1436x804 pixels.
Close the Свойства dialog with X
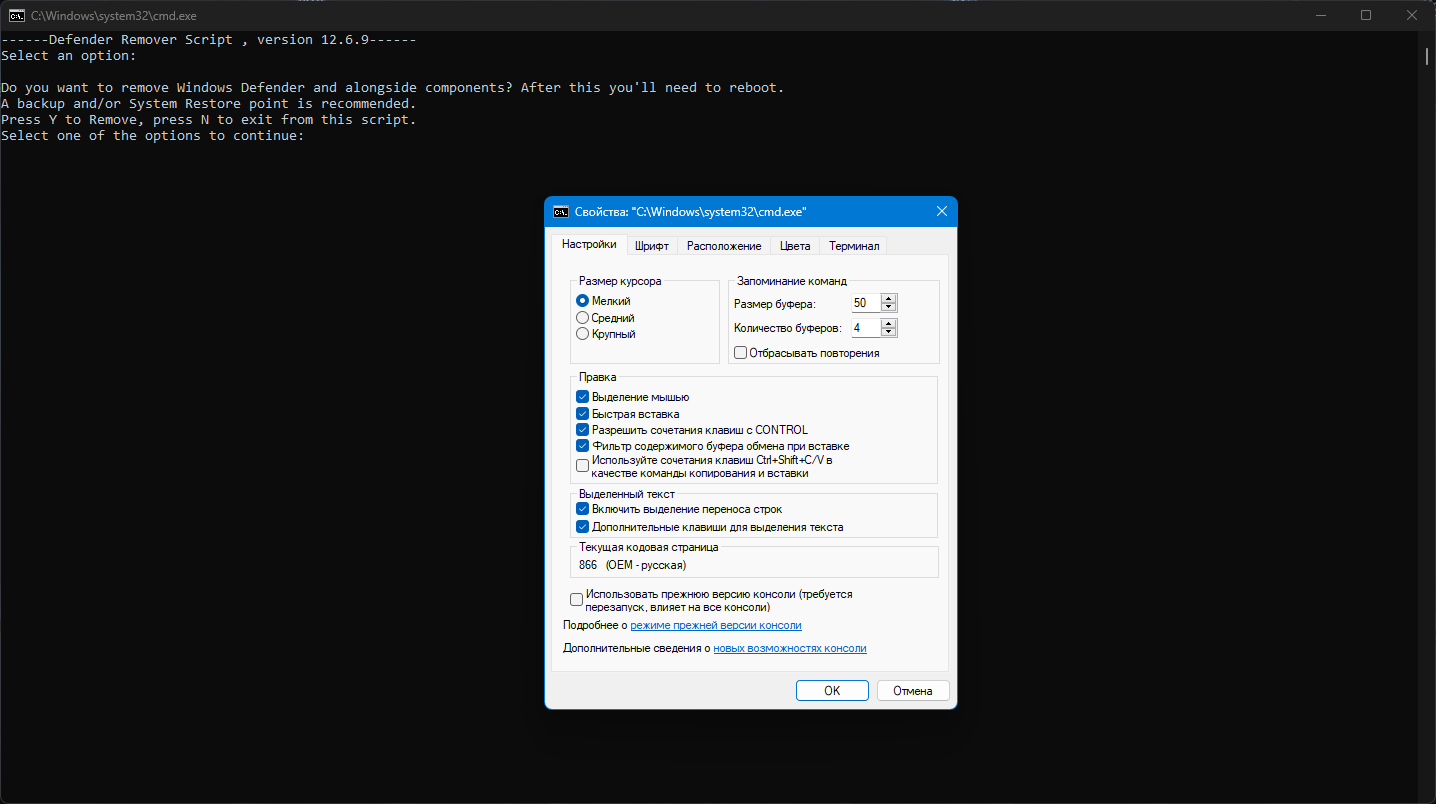[x=941, y=212]
